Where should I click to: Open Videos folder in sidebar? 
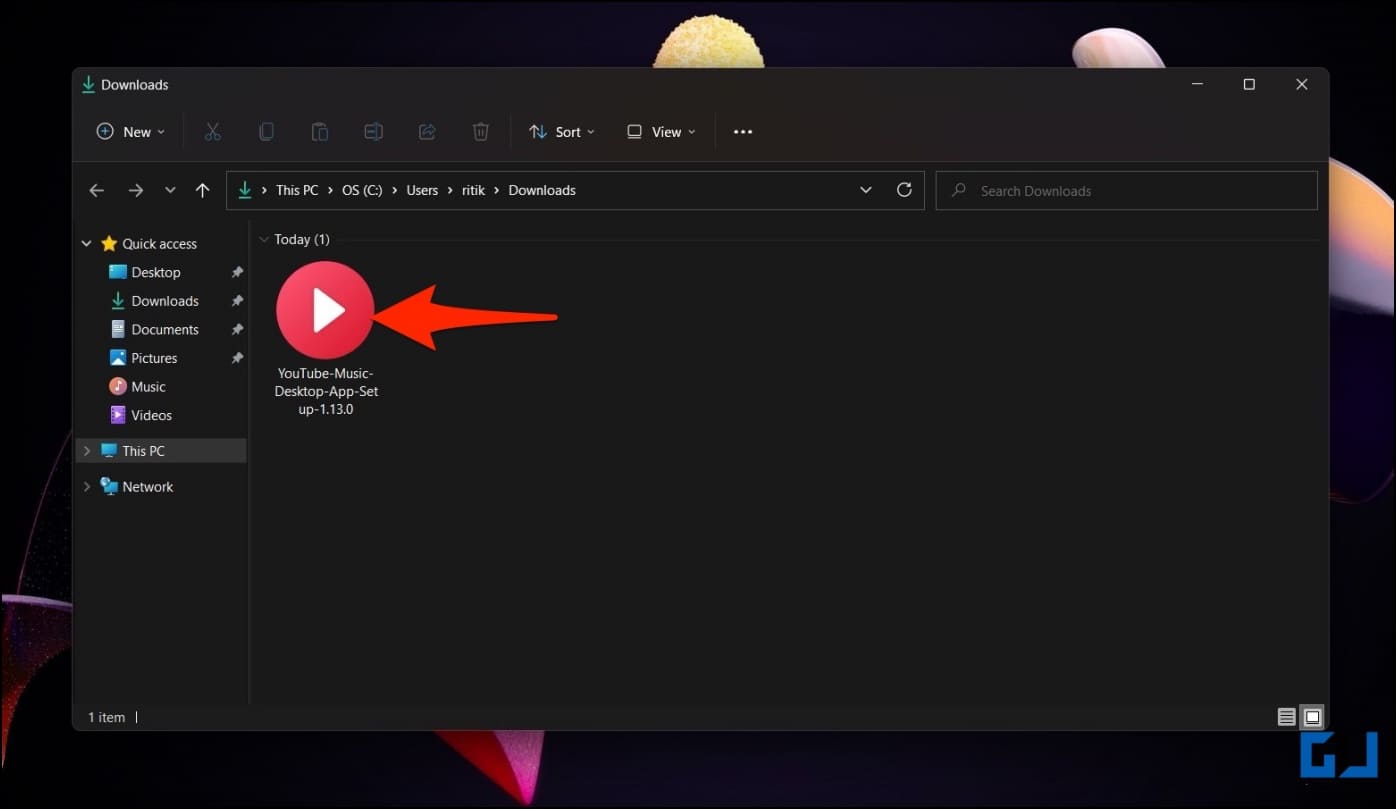[151, 415]
